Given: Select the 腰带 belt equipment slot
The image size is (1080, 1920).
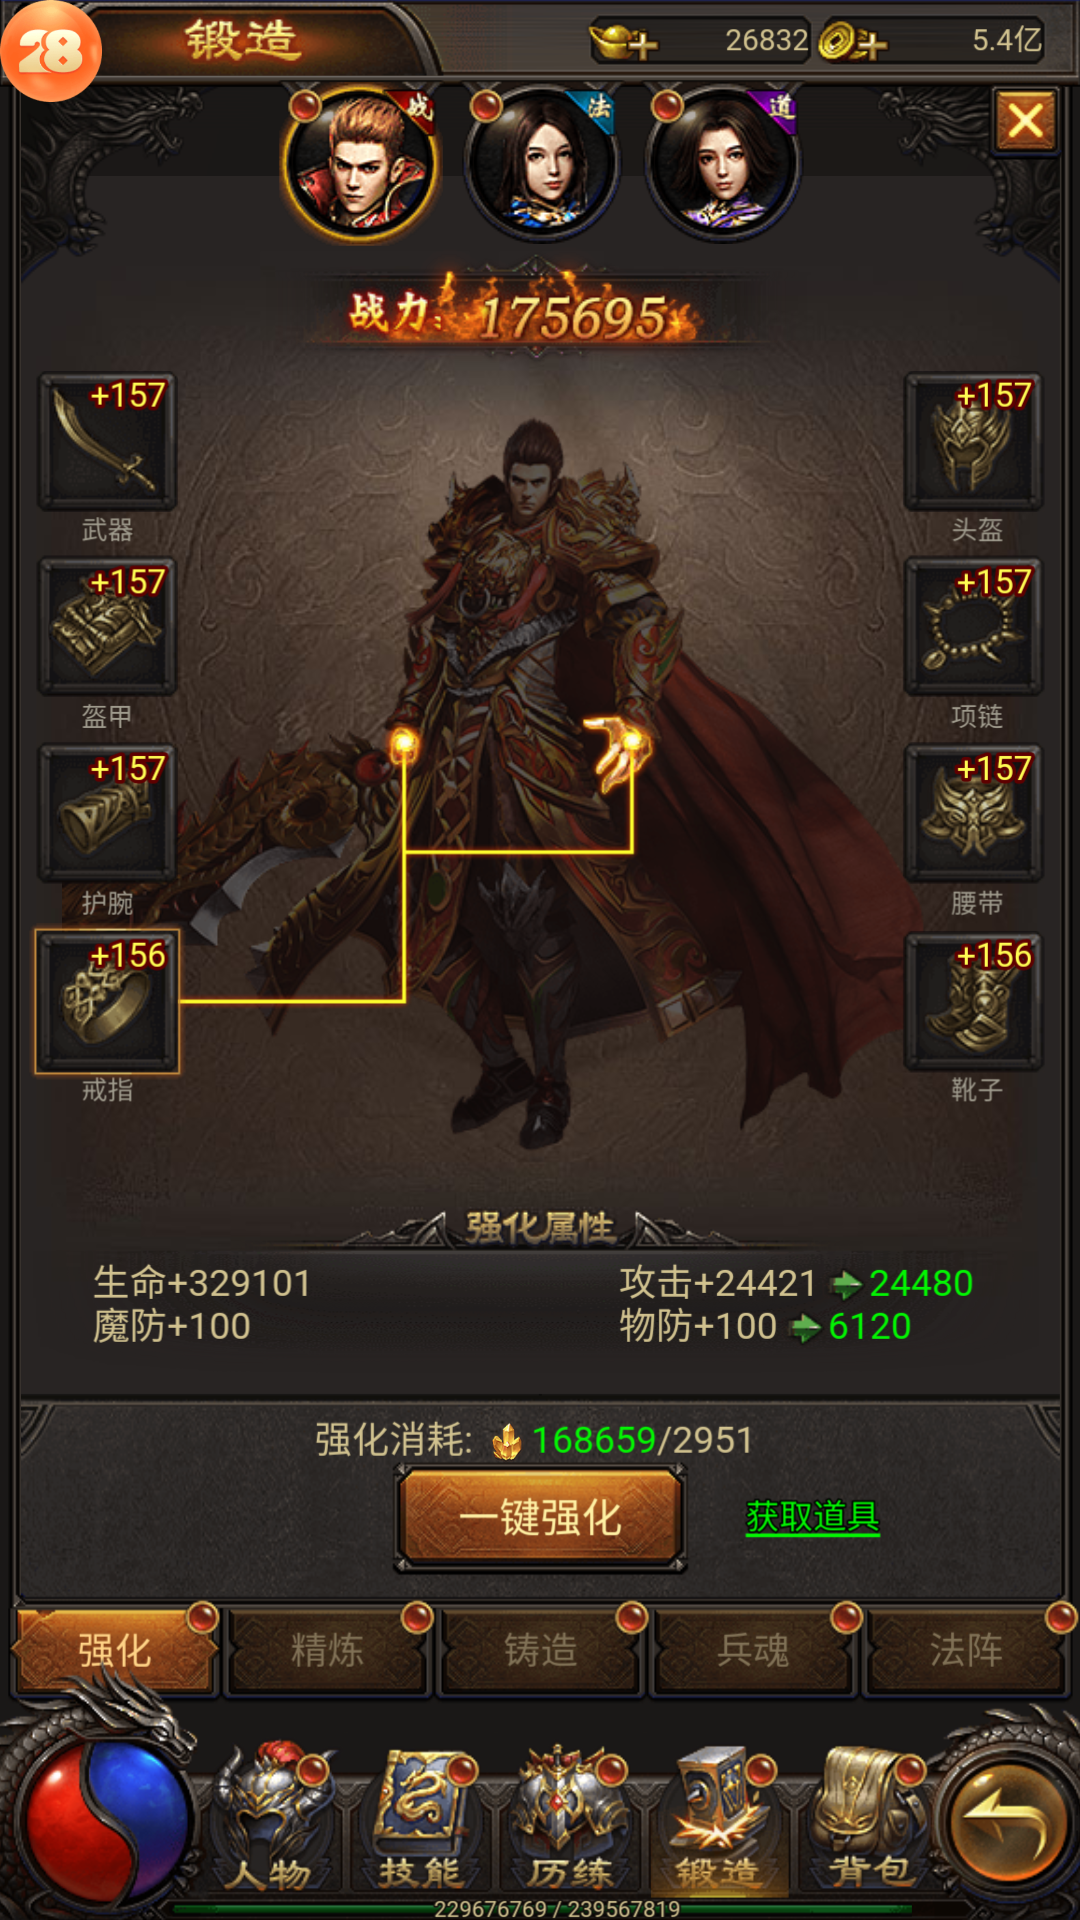Looking at the screenshot, I should coord(973,814).
